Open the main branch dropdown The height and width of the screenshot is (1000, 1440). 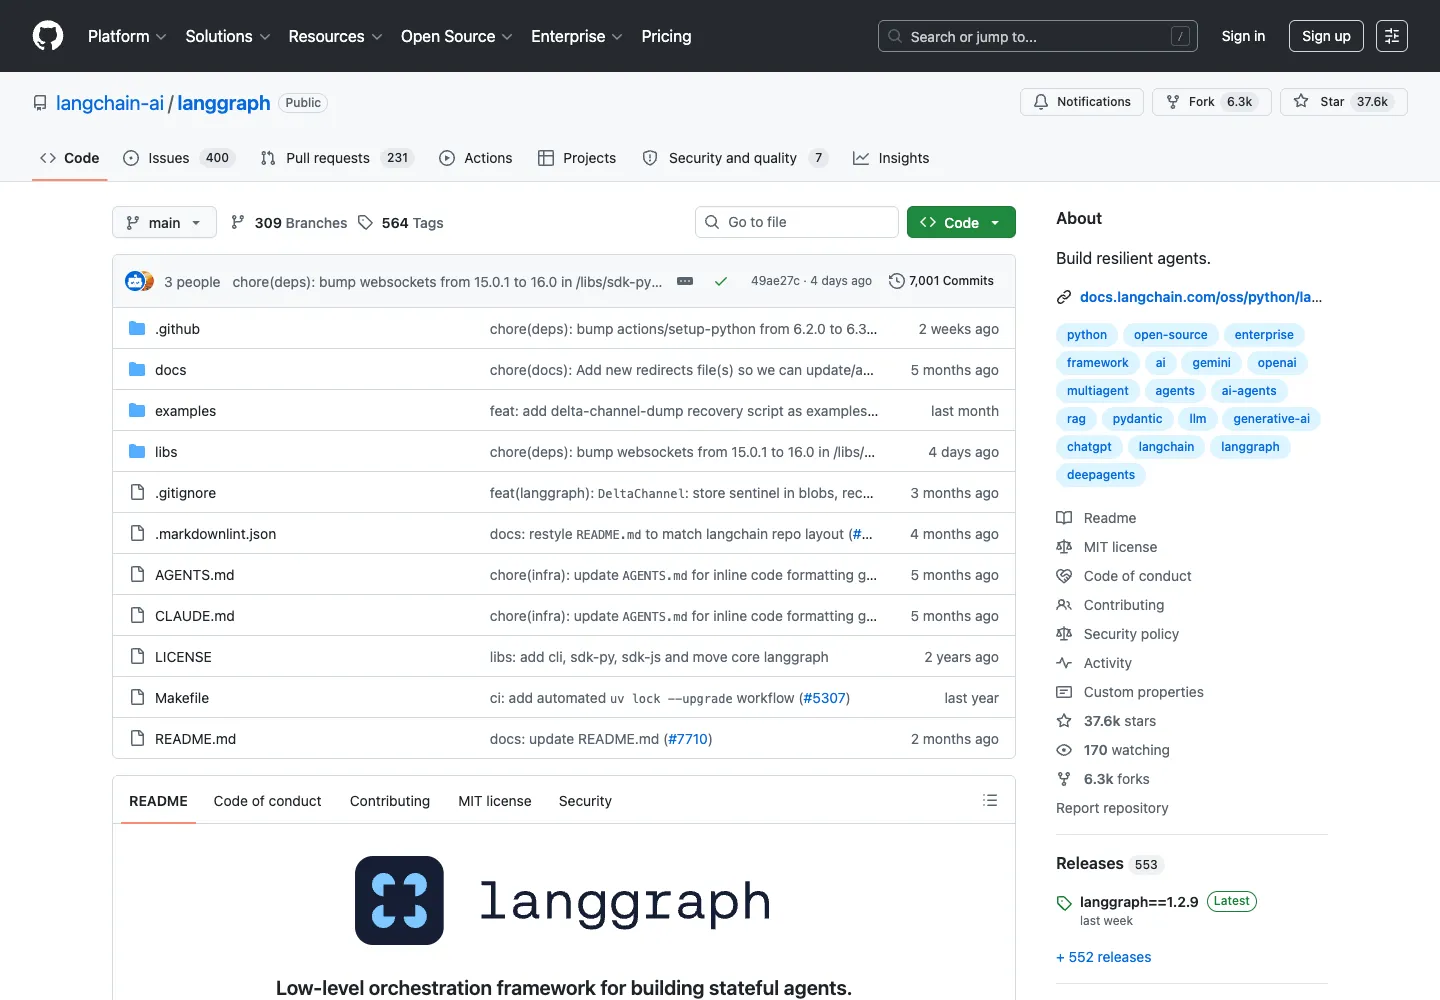pos(164,222)
